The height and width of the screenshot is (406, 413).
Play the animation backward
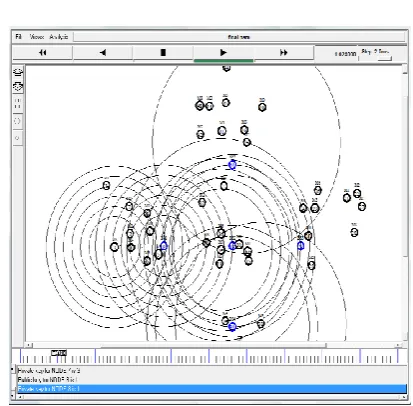click(103, 53)
